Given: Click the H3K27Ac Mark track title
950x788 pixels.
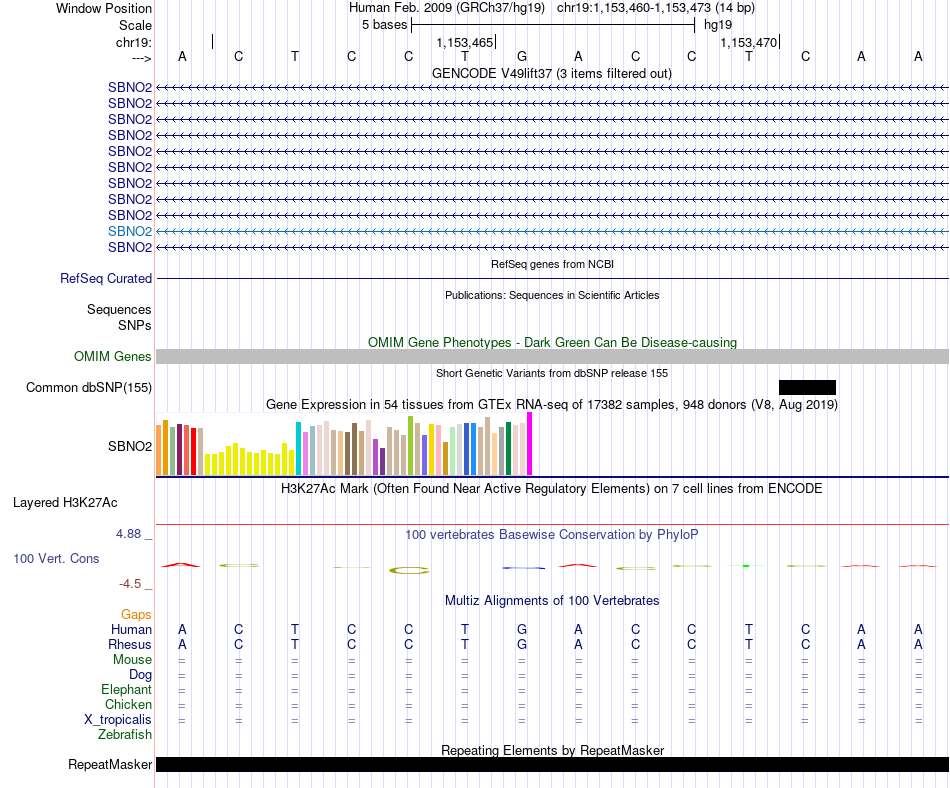Looking at the screenshot, I should 551,489.
